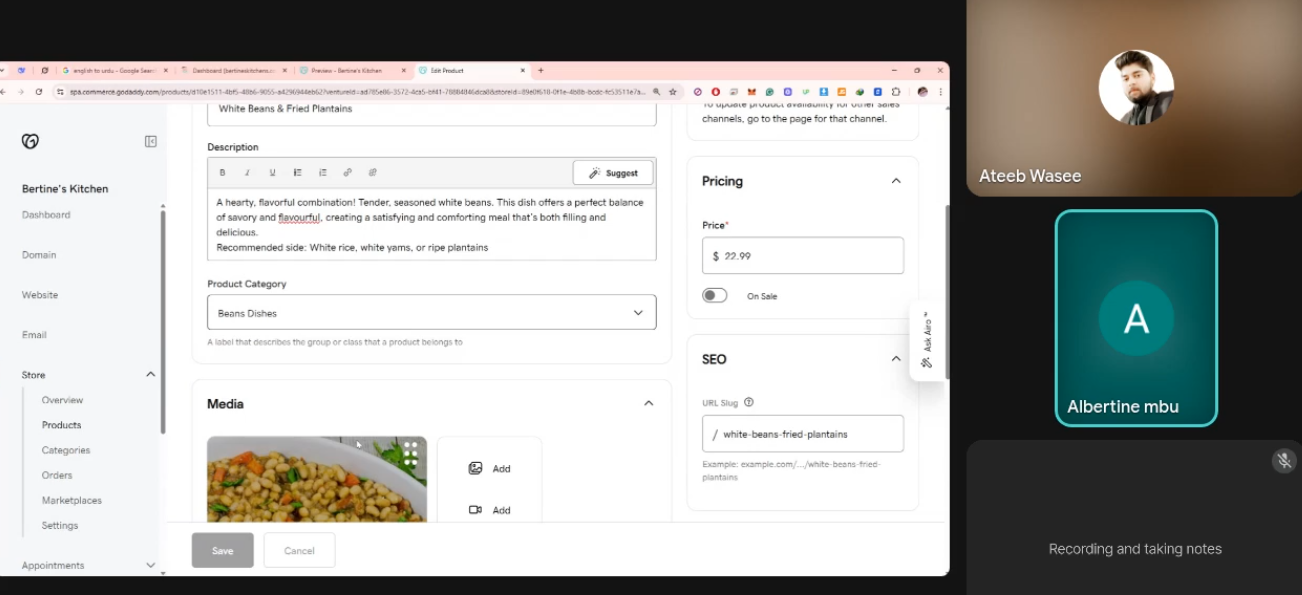Screen dimensions: 1302x595
Task: Collapse the SEO section
Action: pos(896,359)
